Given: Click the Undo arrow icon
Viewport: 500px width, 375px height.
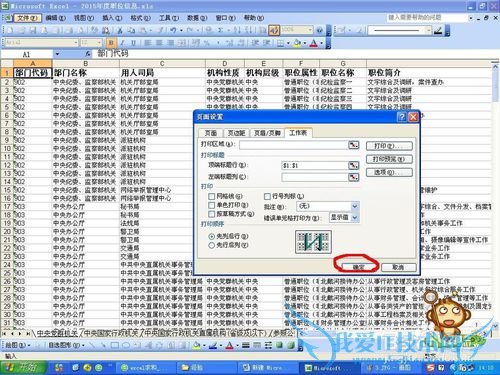Looking at the screenshot, I should (x=173, y=30).
